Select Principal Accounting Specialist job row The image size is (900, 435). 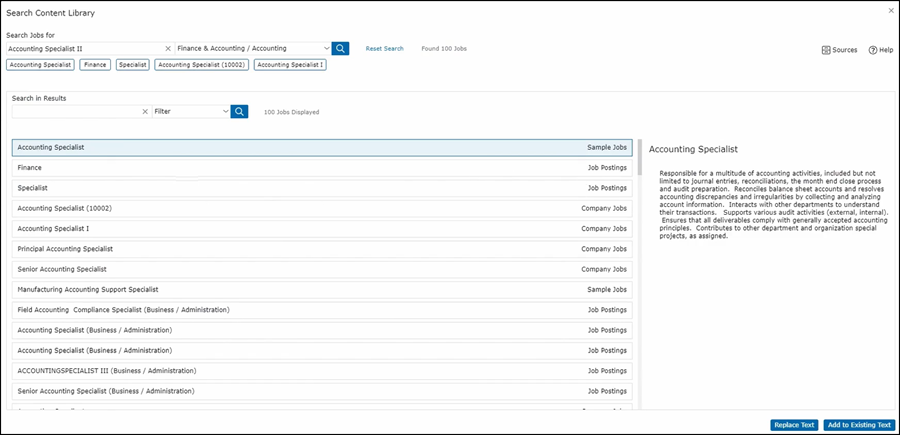322,248
